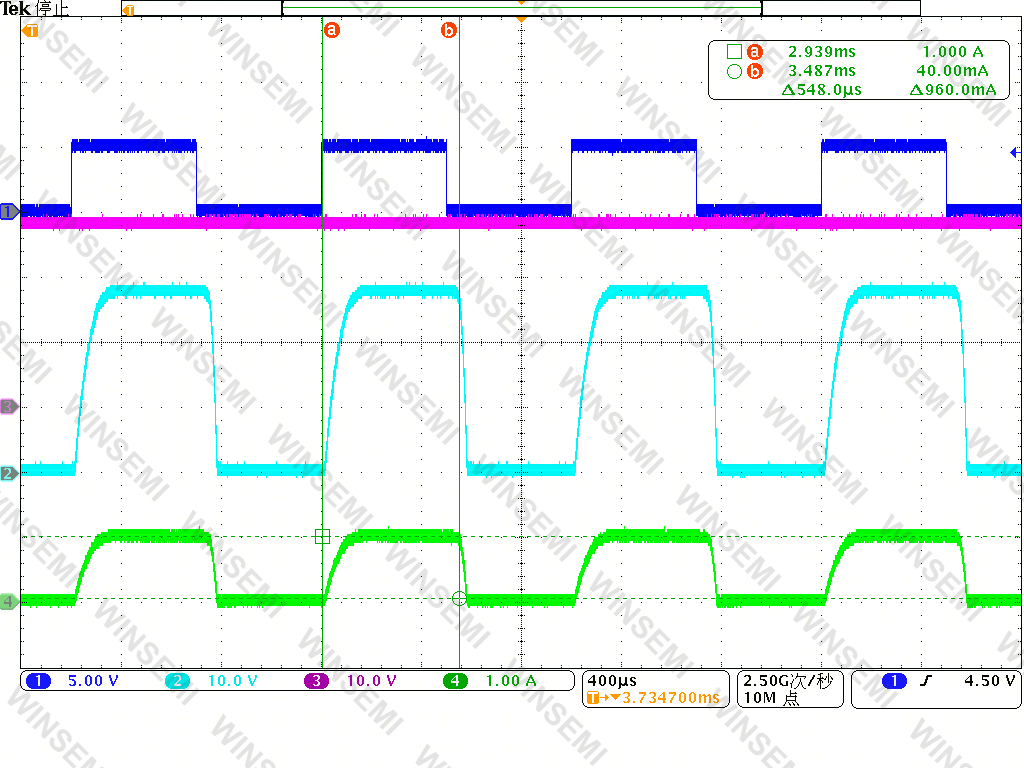Viewport: 1024px width, 768px height.
Task: Click the channel 4 ground marker
Action: (9, 601)
